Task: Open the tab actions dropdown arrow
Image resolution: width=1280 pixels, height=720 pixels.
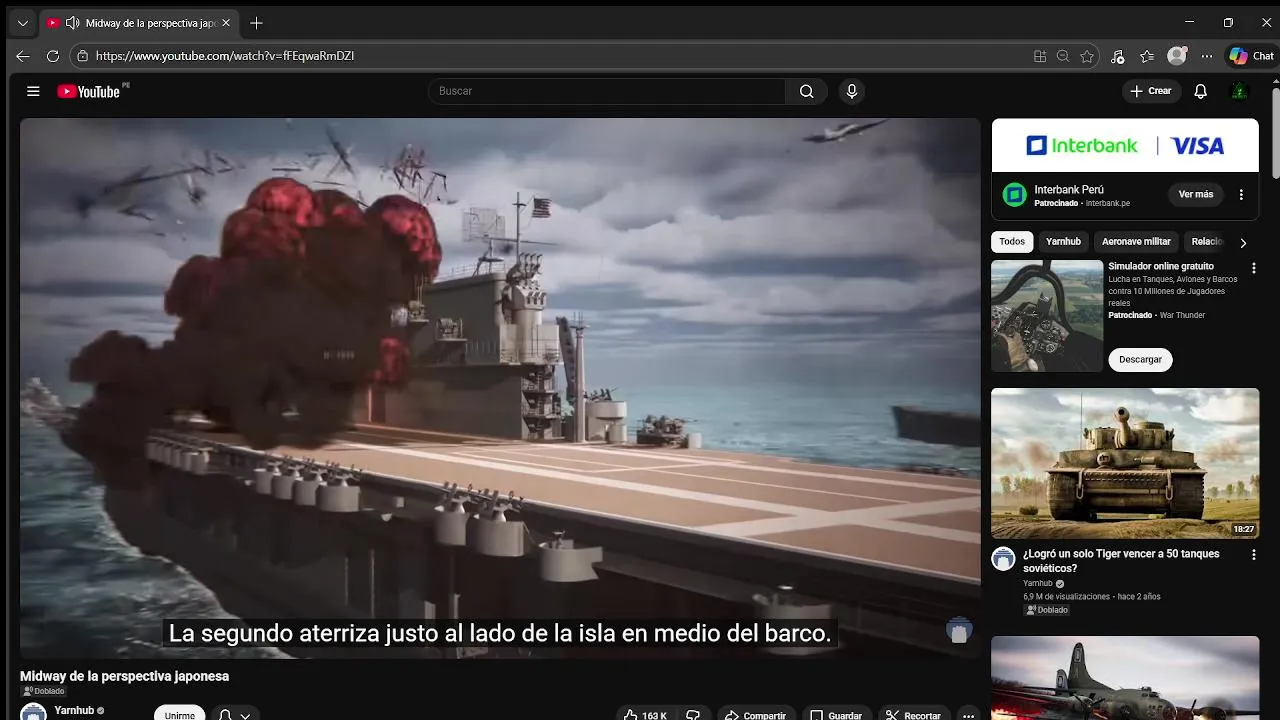Action: [23, 23]
